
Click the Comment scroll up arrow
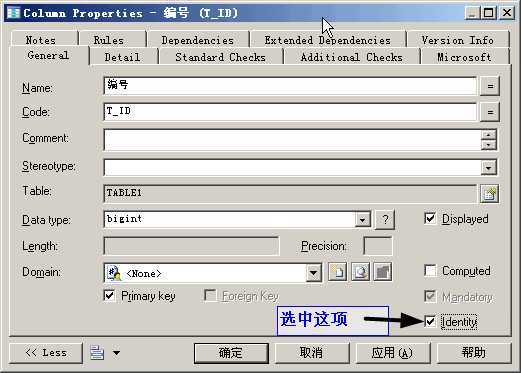[489, 135]
